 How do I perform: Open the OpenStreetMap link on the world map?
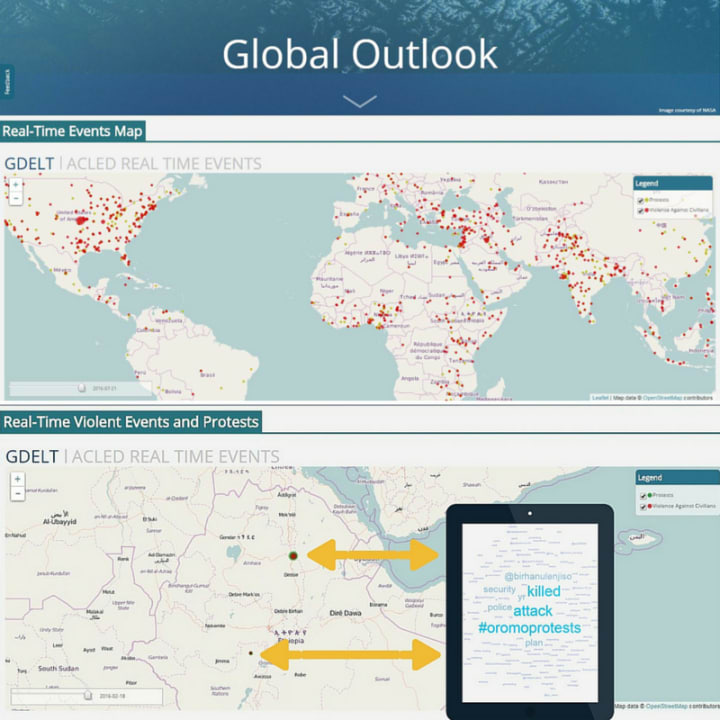(662, 398)
